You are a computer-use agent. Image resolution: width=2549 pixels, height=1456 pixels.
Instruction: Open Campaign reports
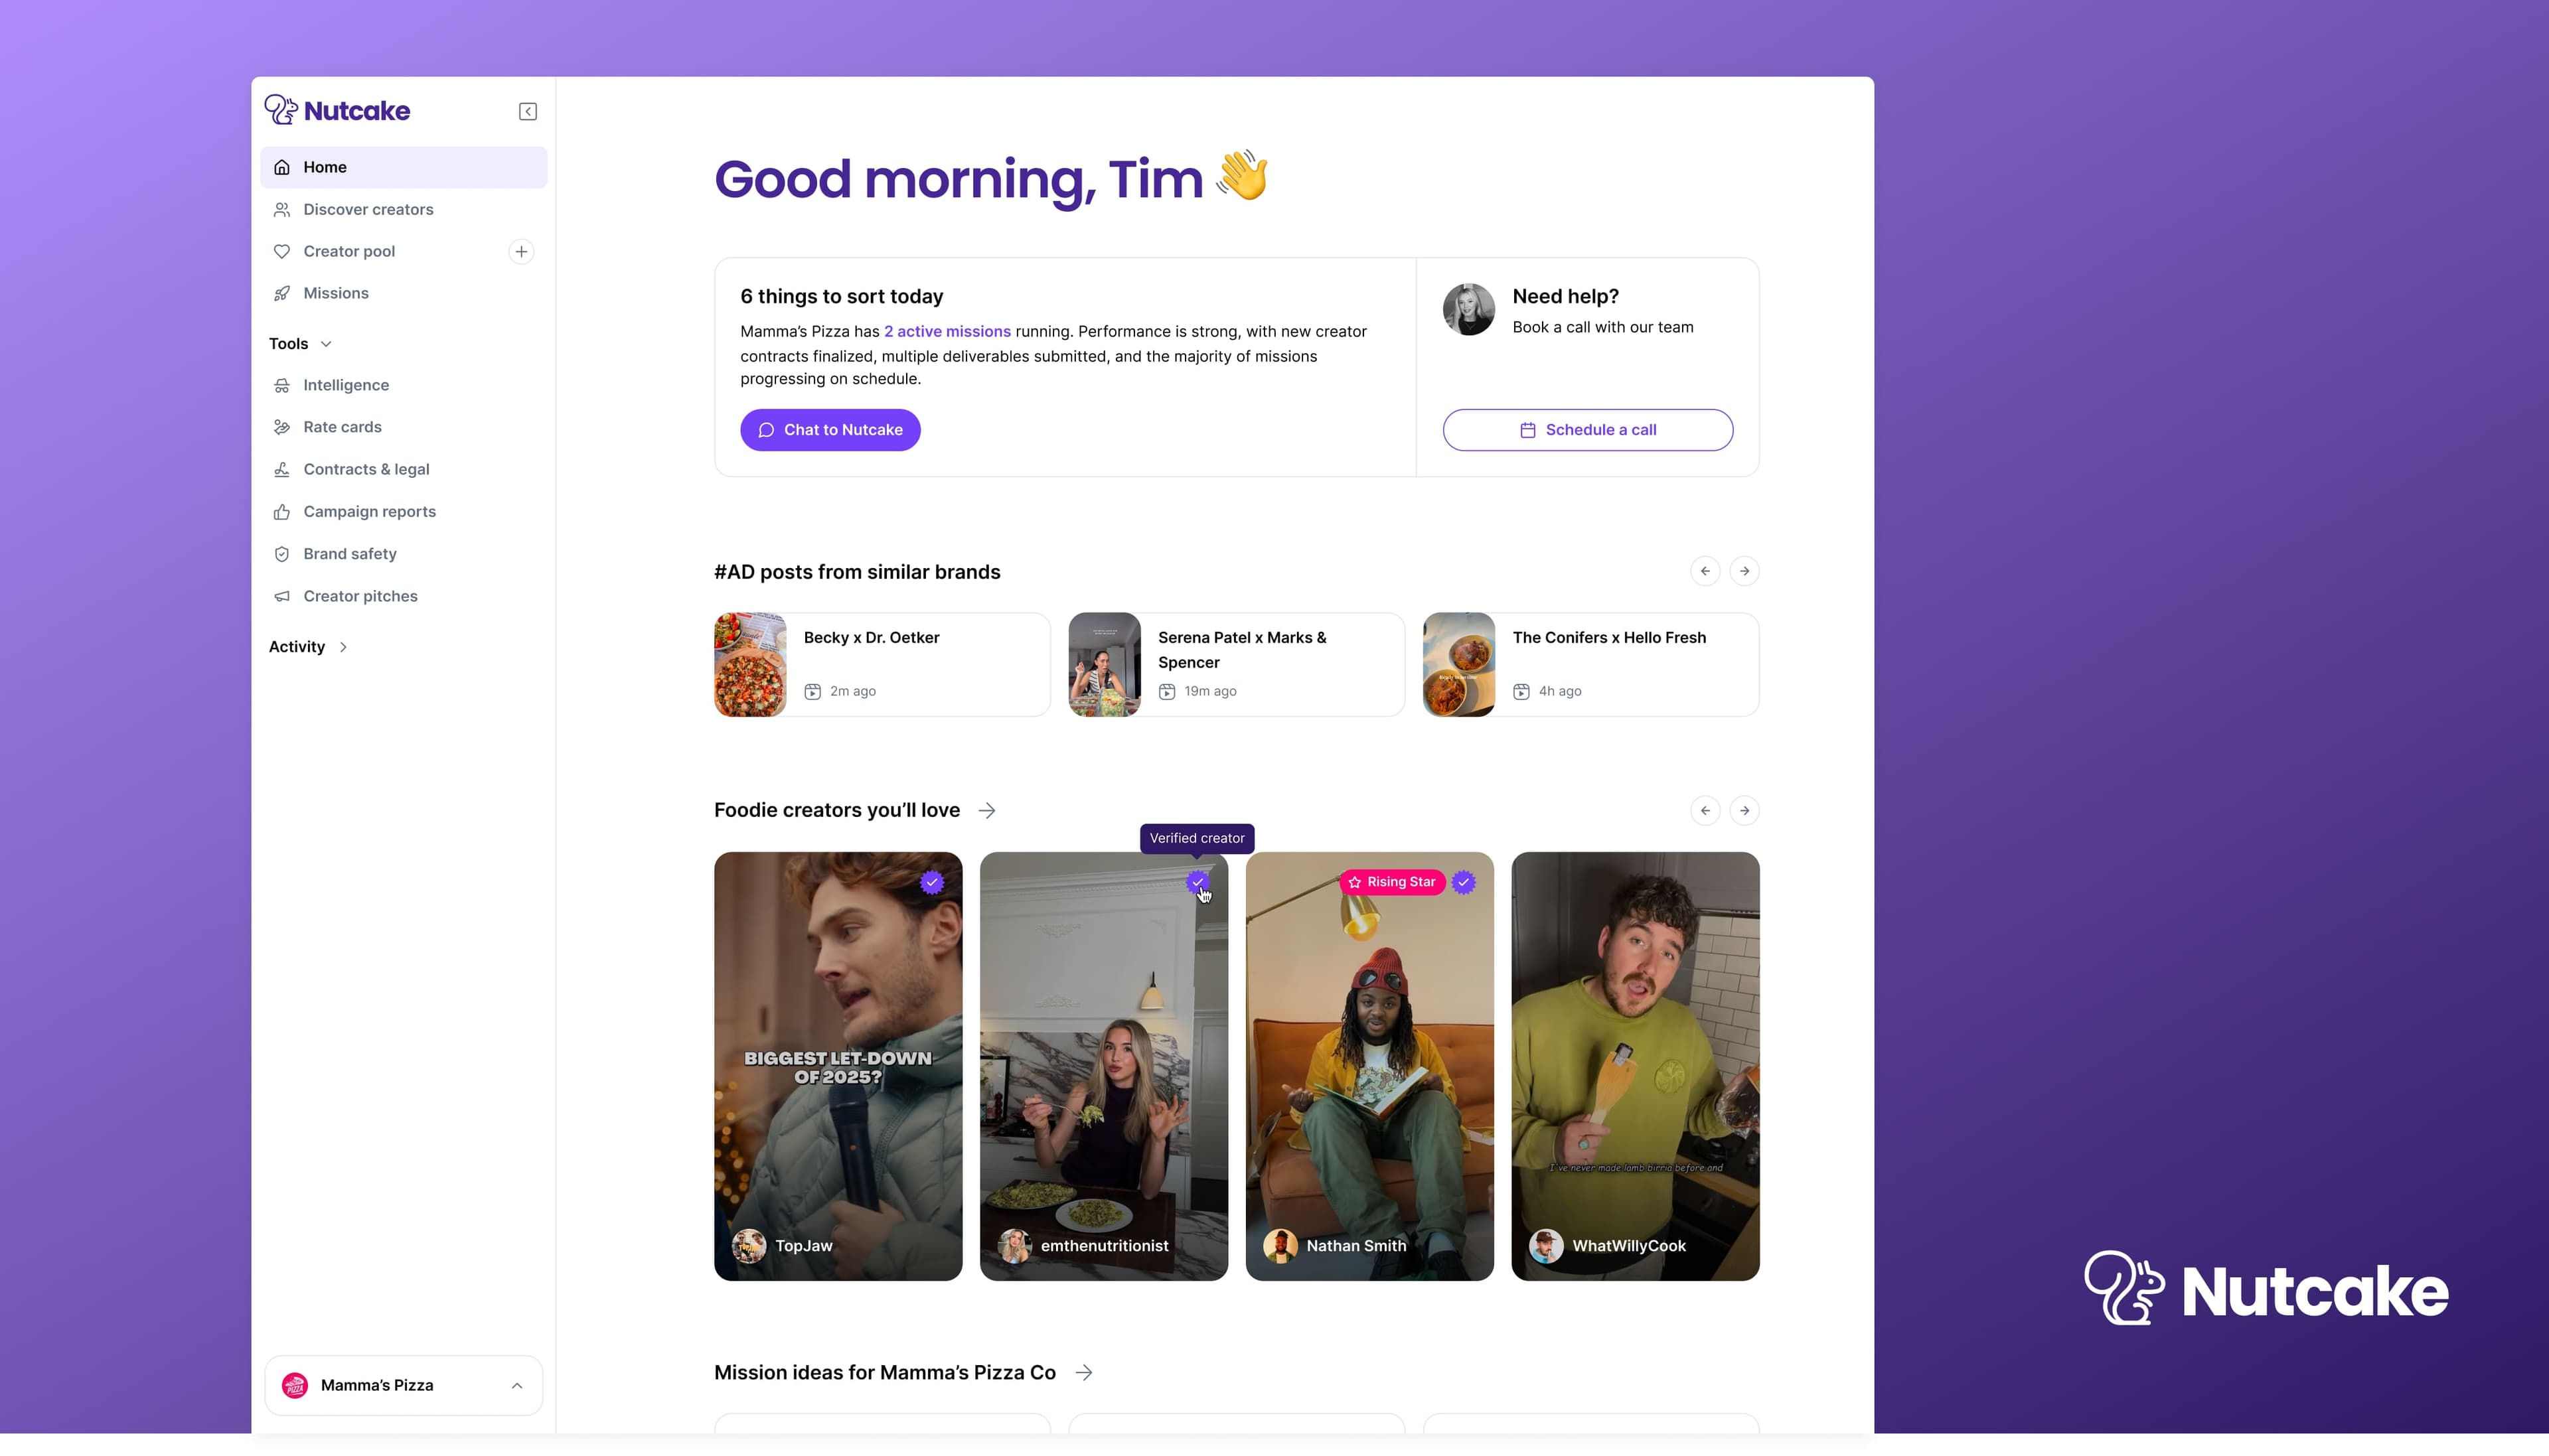click(404, 511)
